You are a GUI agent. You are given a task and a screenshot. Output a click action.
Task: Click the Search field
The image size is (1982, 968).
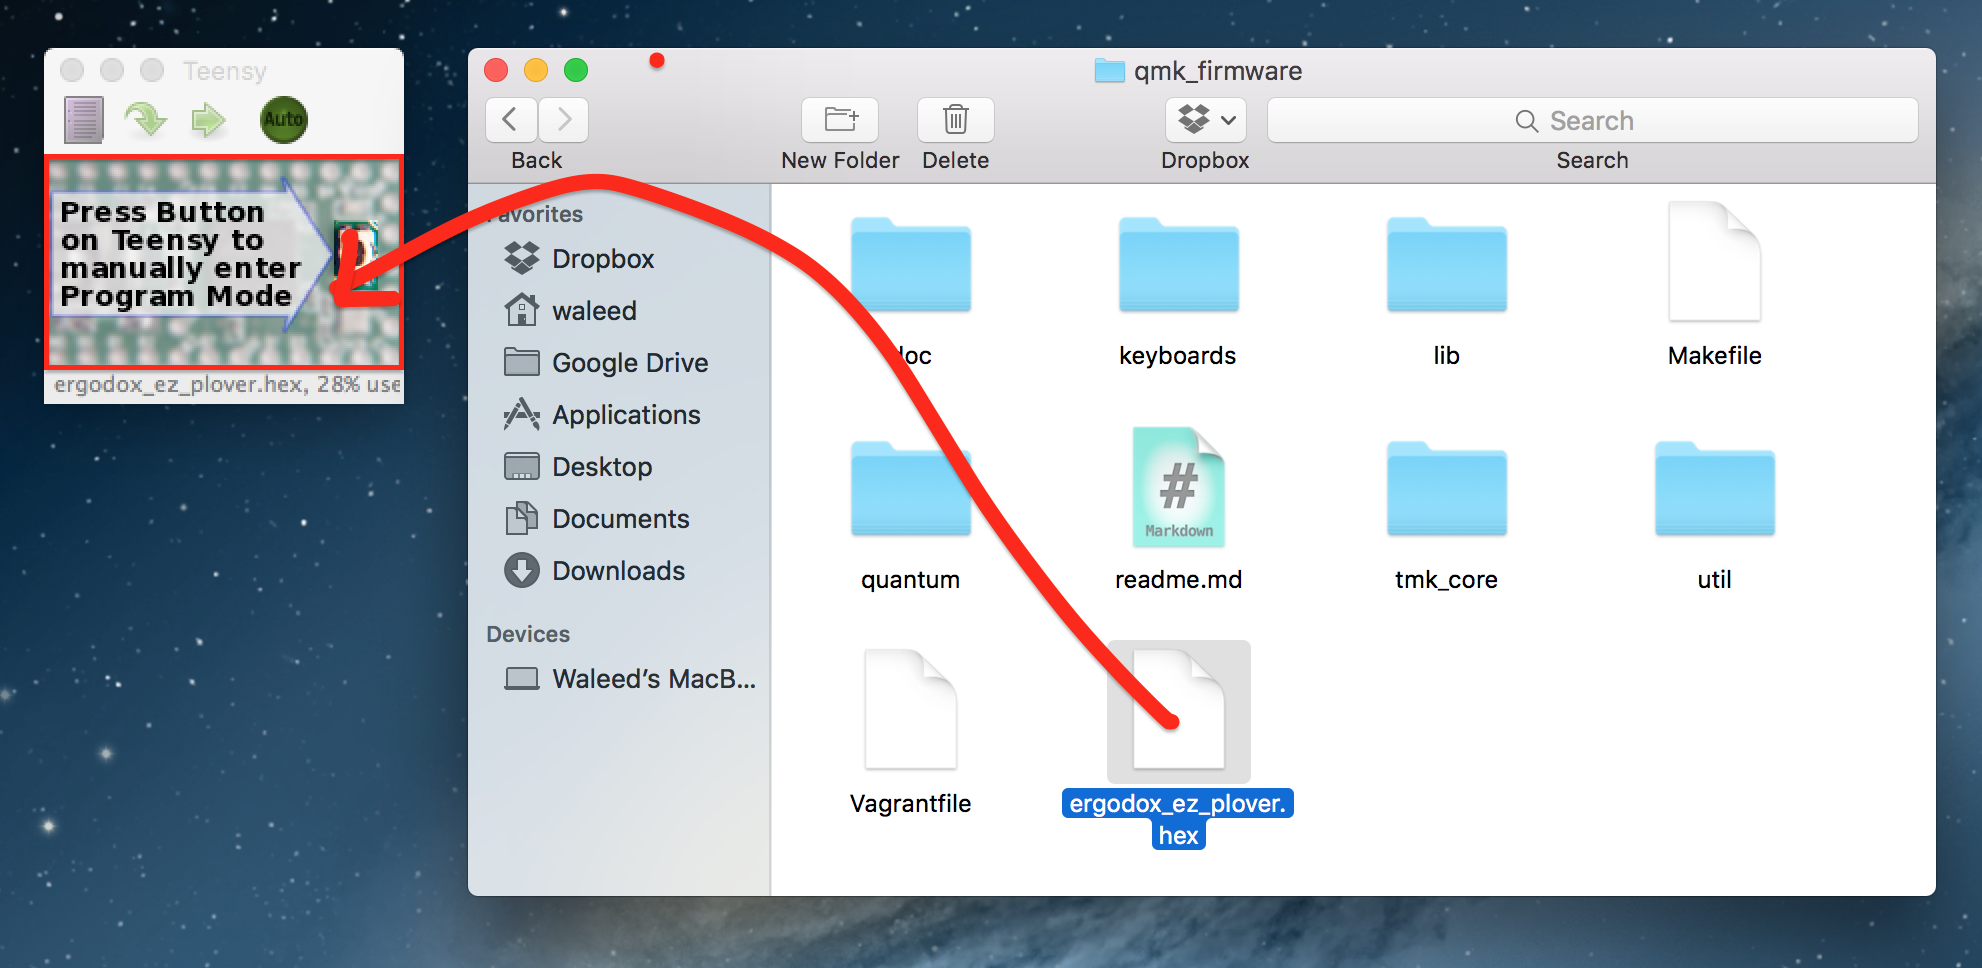(1593, 120)
